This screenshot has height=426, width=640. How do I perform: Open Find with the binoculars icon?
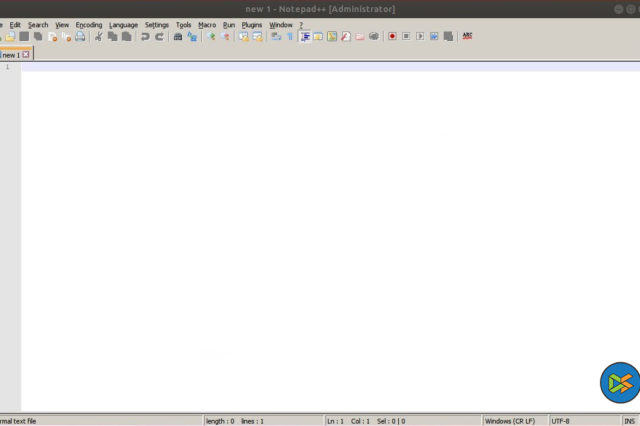point(178,37)
